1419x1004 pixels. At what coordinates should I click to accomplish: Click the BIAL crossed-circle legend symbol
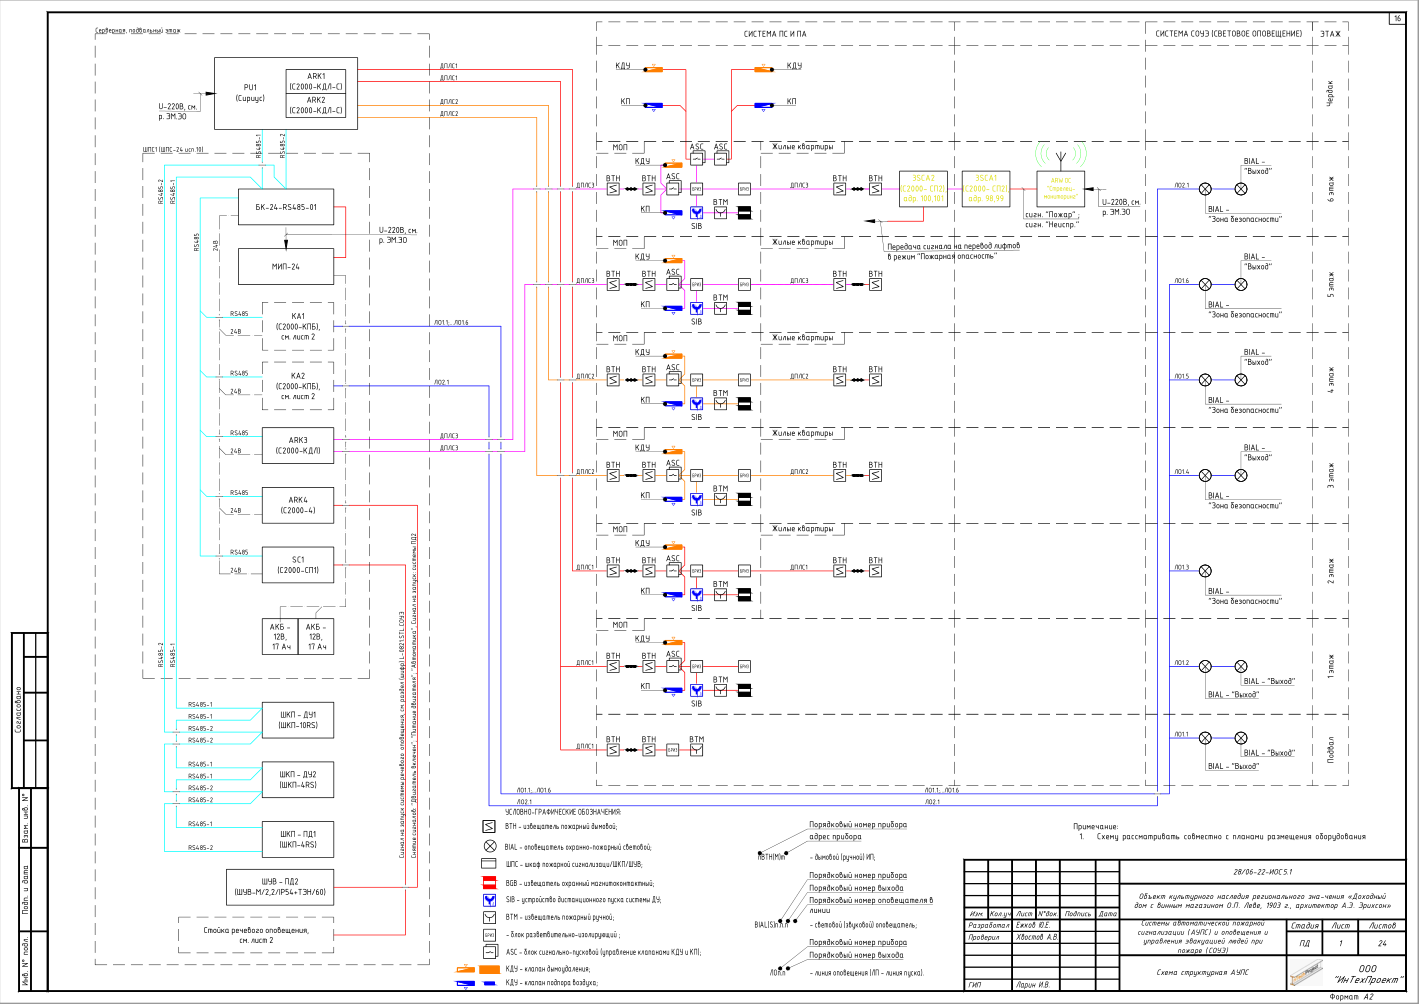click(x=489, y=846)
